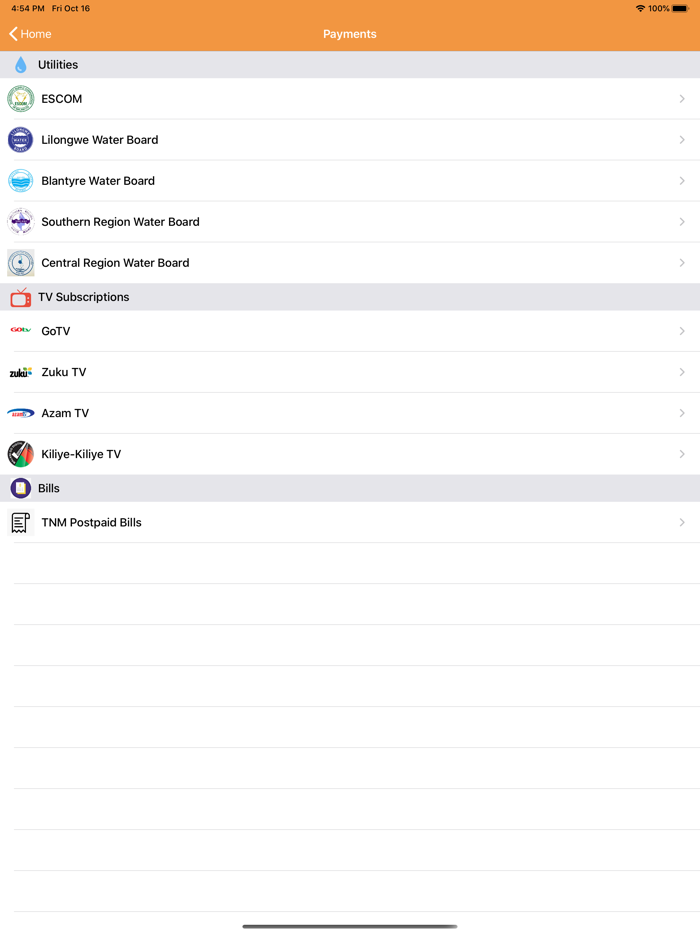Viewport: 700px width, 934px height.
Task: Select the Kiliye-Kiliye TV logo
Action: pyautogui.click(x=20, y=454)
